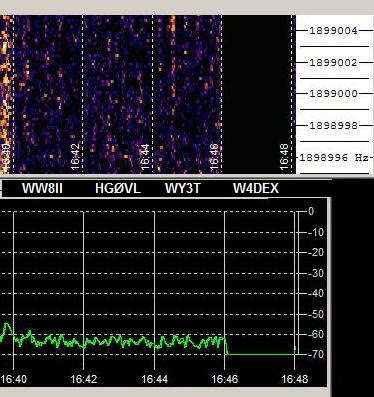Click the 16:48 time label below graph
374x397 pixels.
(x=295, y=379)
